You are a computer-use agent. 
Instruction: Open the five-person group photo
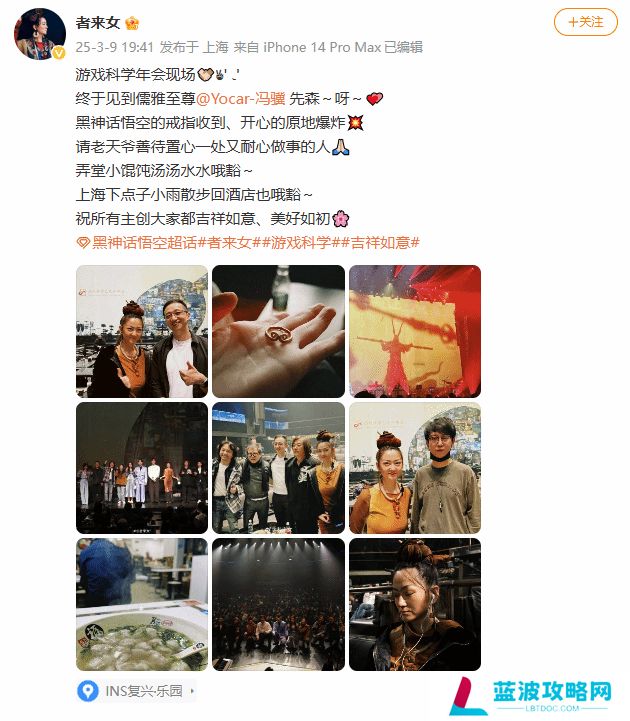tap(278, 468)
